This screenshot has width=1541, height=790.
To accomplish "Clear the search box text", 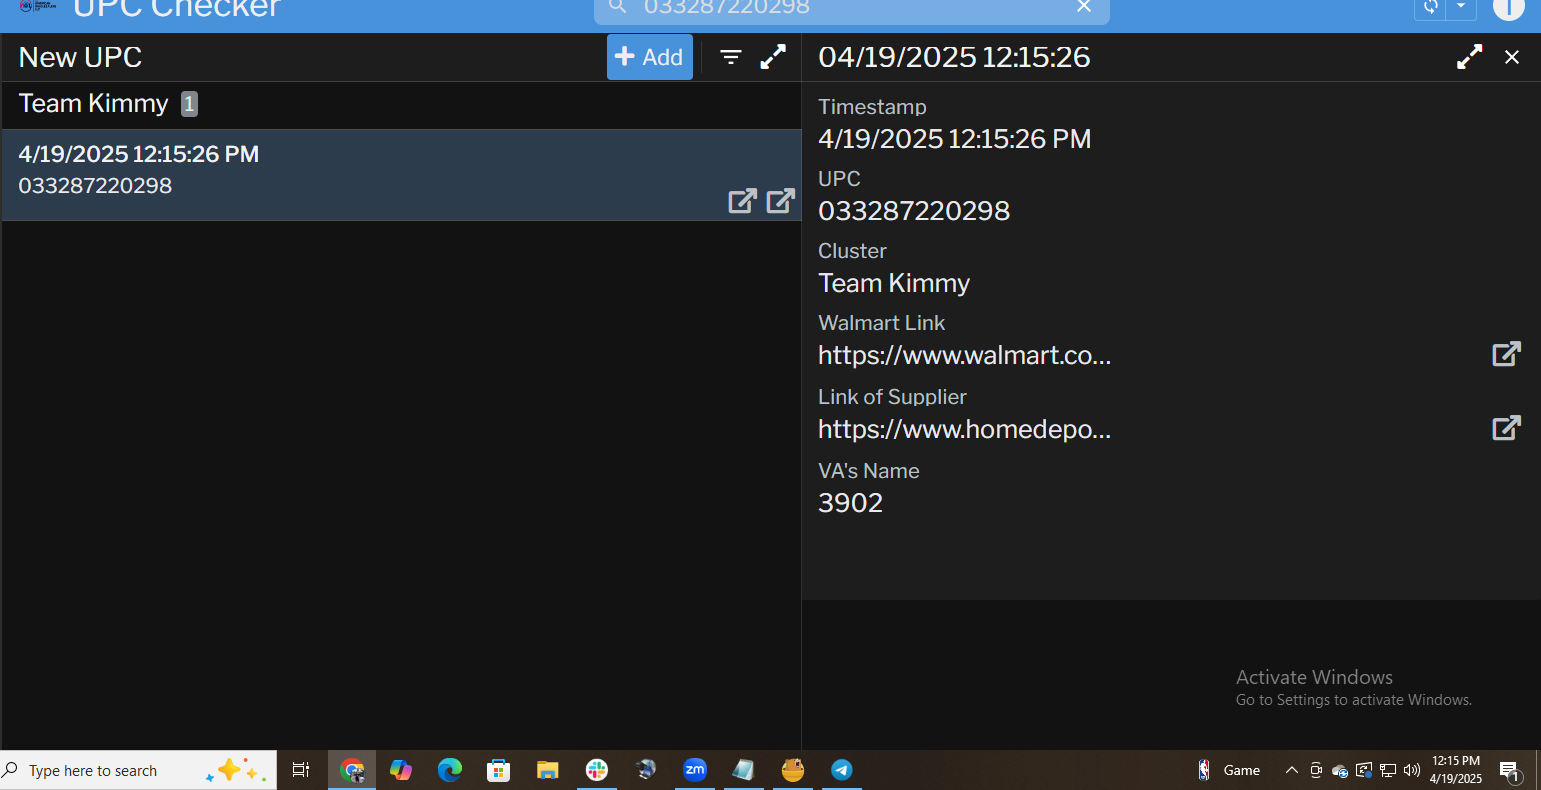I will coord(1084,7).
